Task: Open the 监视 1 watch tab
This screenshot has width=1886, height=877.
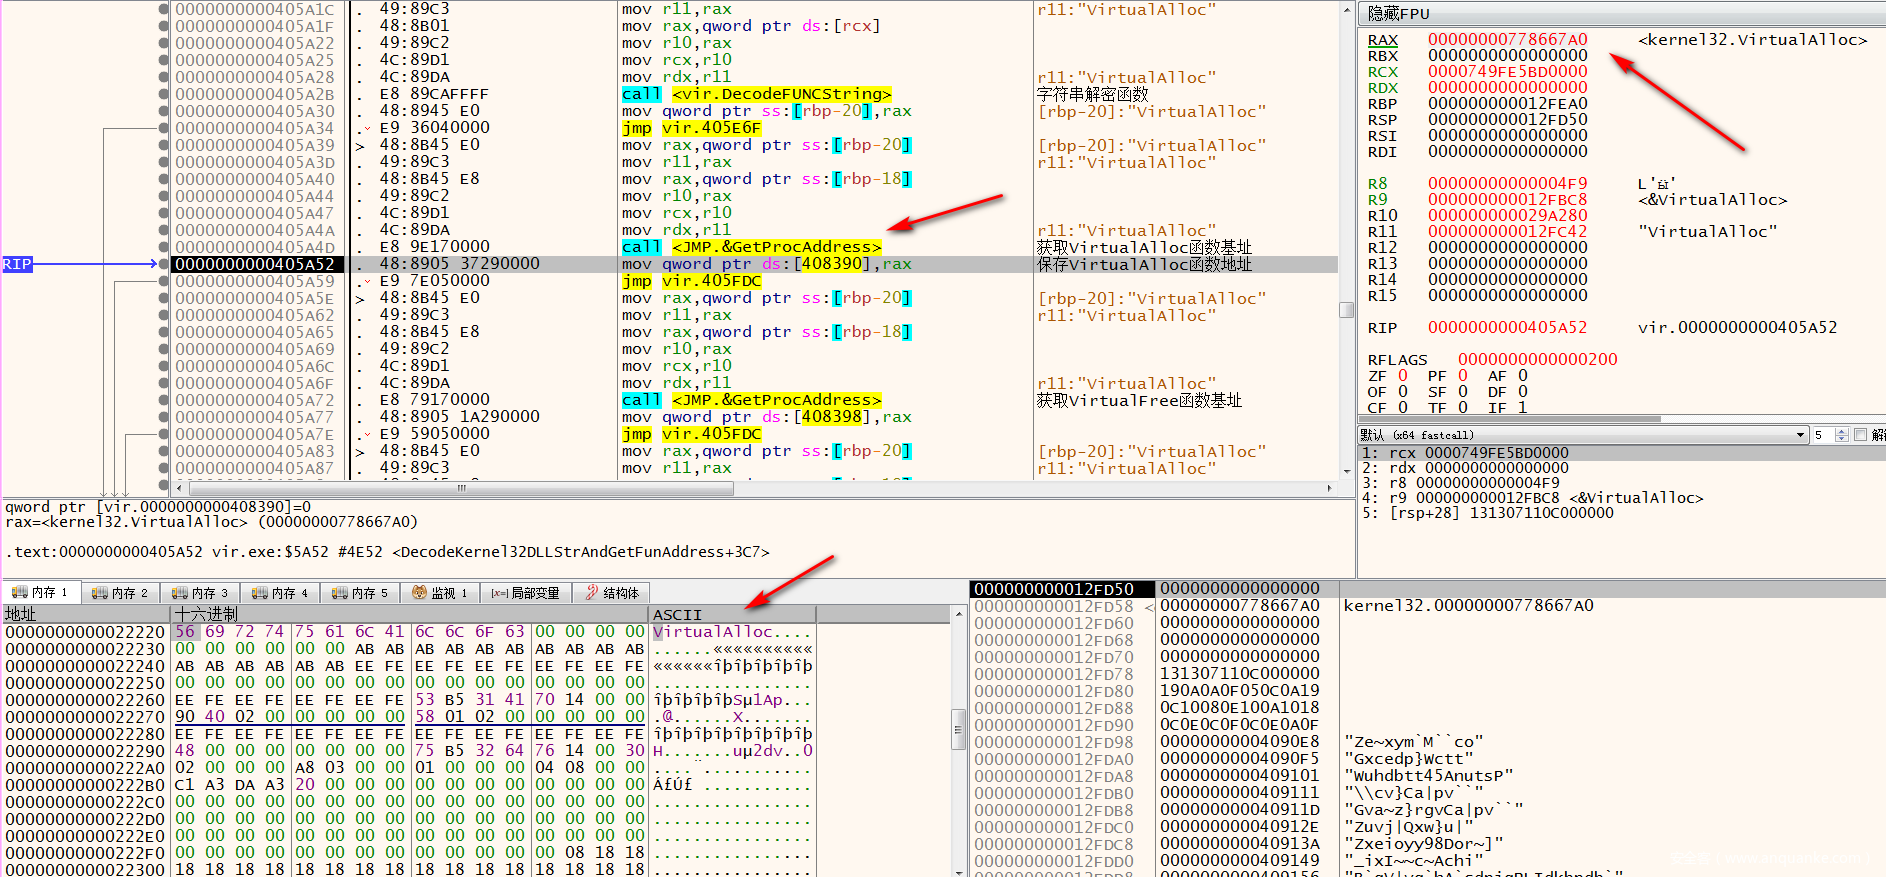Action: tap(440, 593)
